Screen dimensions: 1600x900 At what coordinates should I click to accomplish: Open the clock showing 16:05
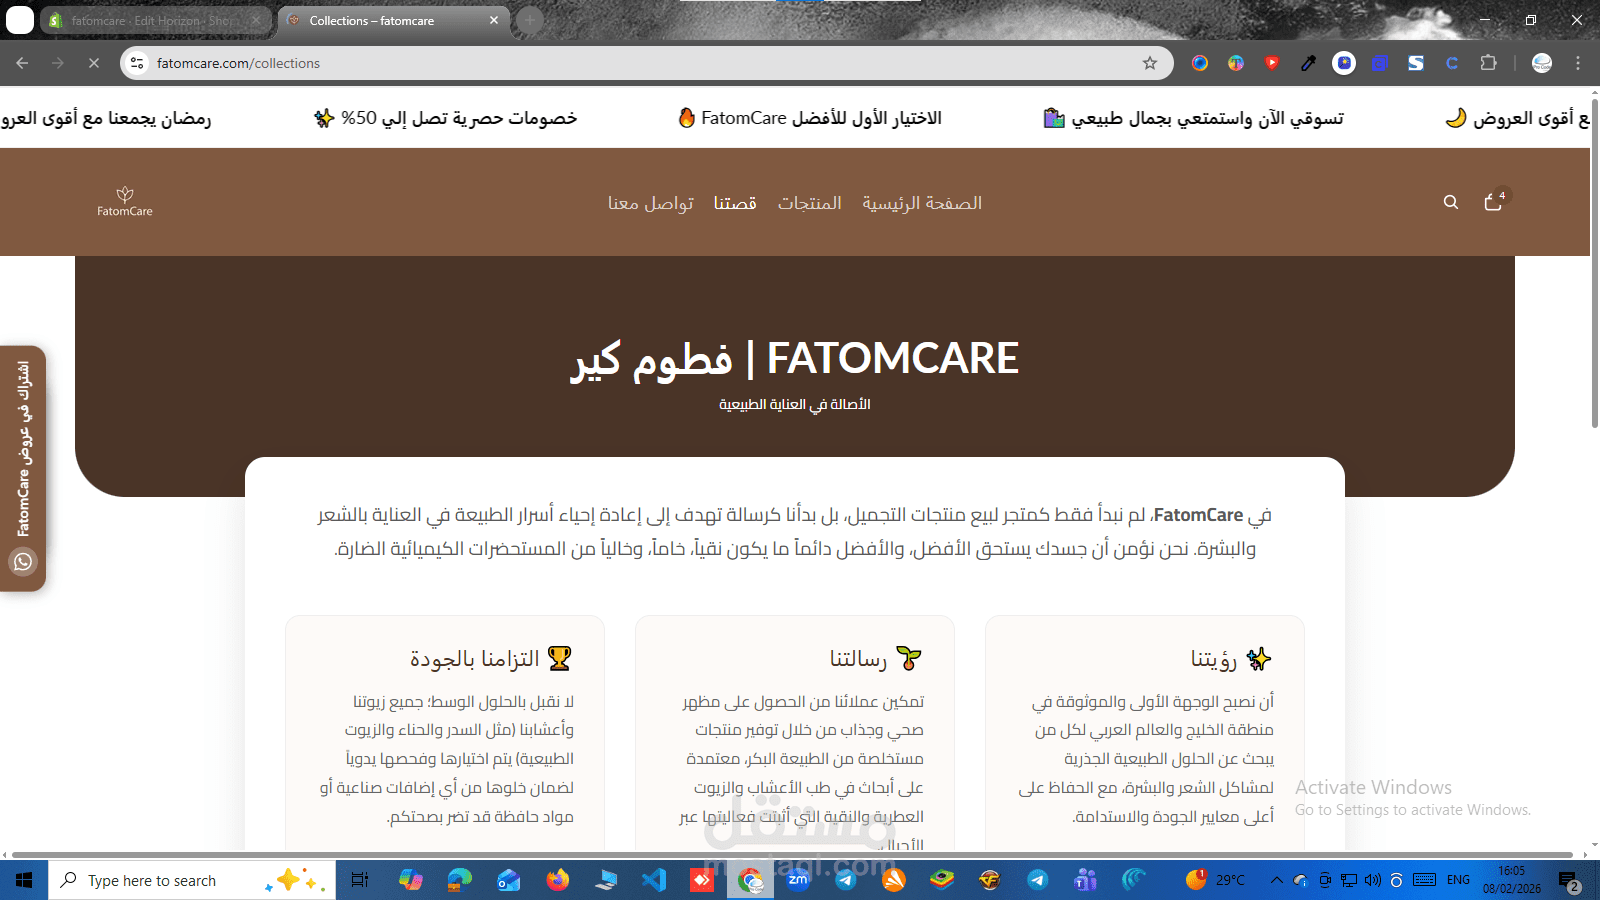[x=1512, y=880]
